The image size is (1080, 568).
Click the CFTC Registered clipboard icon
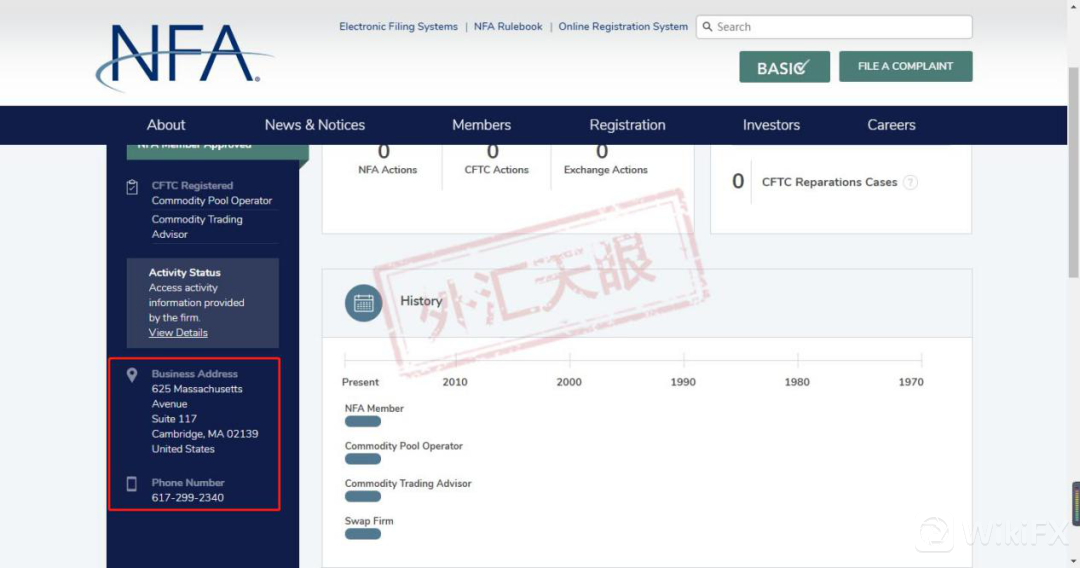pos(132,187)
